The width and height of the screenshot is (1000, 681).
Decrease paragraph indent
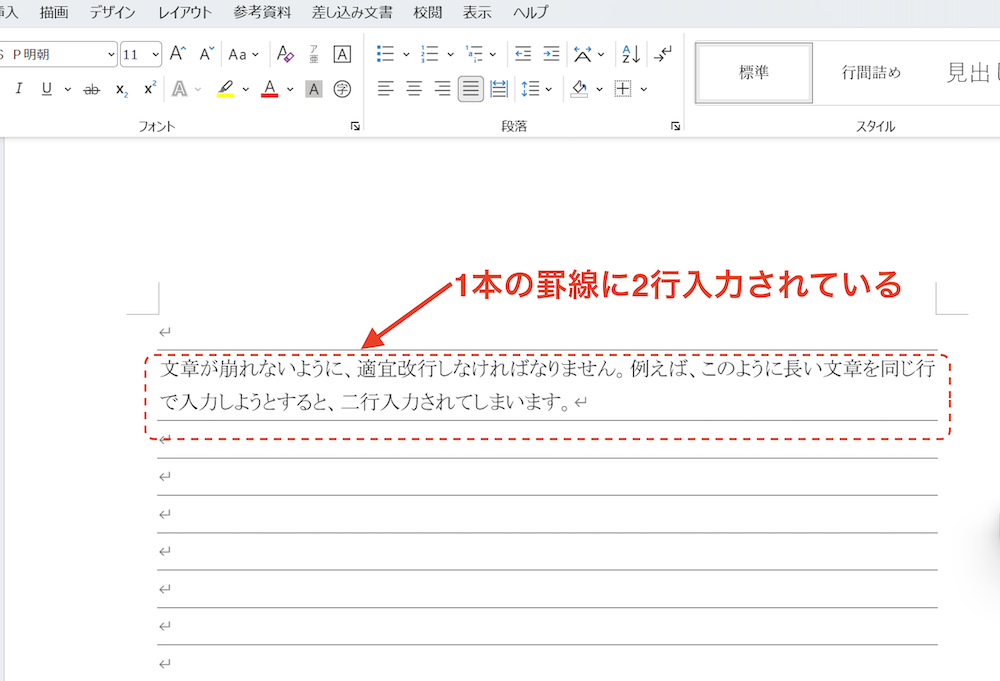coord(523,54)
